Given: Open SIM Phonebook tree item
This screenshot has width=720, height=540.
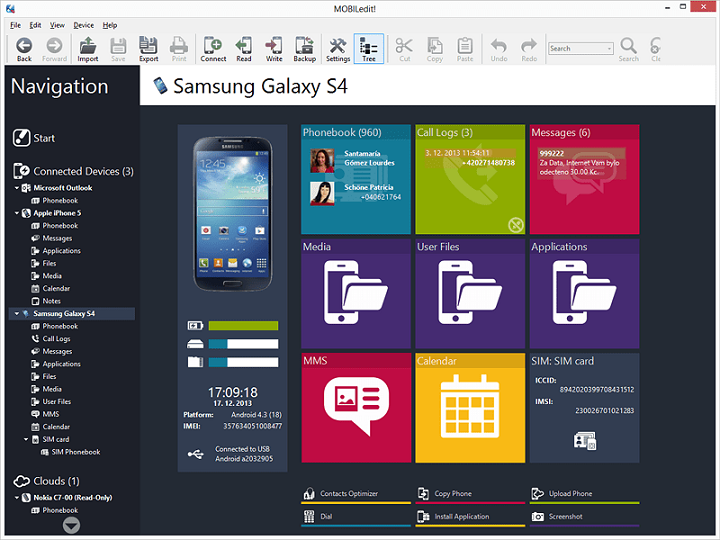Looking at the screenshot, I should 71,452.
